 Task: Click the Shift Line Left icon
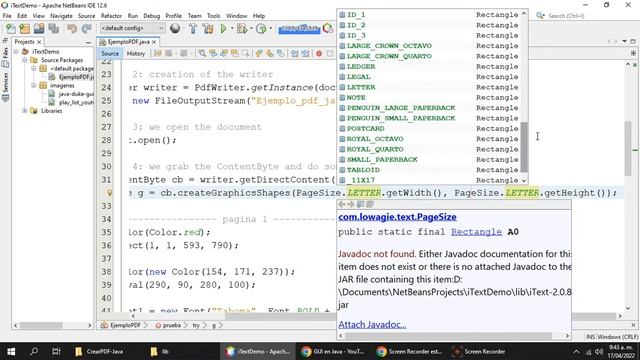[294, 53]
